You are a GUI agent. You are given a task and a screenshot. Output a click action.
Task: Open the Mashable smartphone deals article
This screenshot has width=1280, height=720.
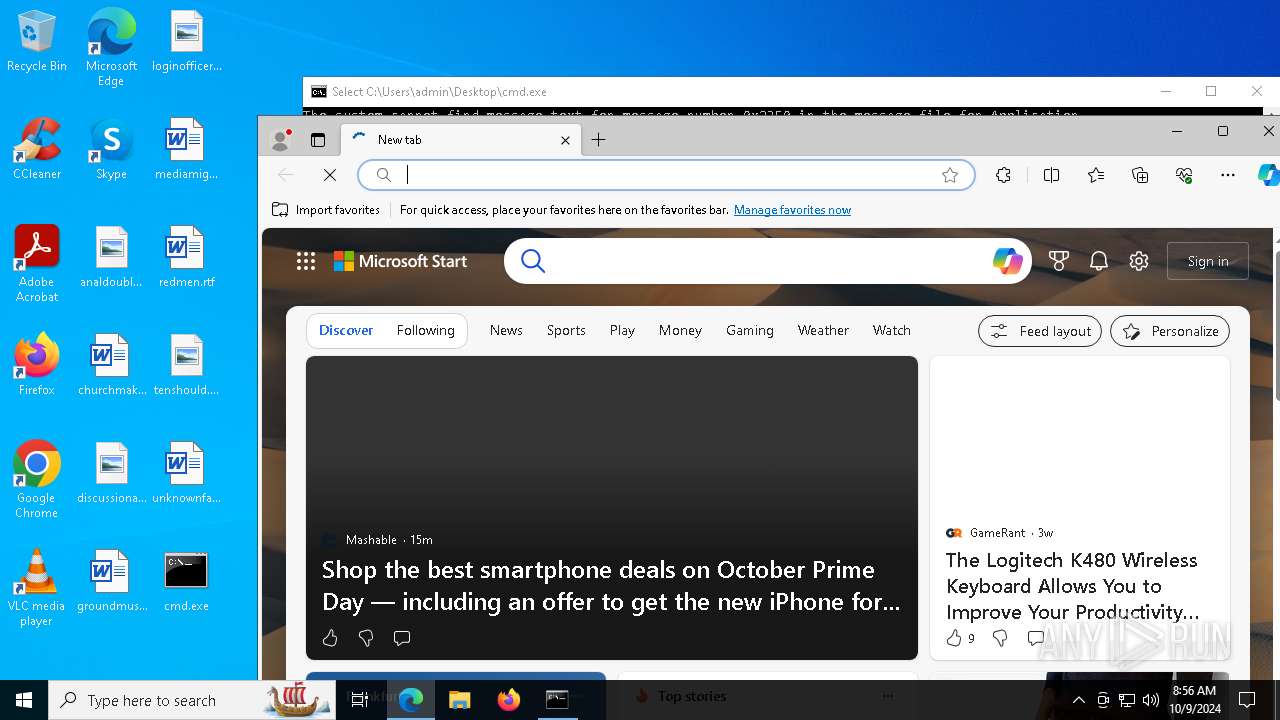tap(611, 585)
